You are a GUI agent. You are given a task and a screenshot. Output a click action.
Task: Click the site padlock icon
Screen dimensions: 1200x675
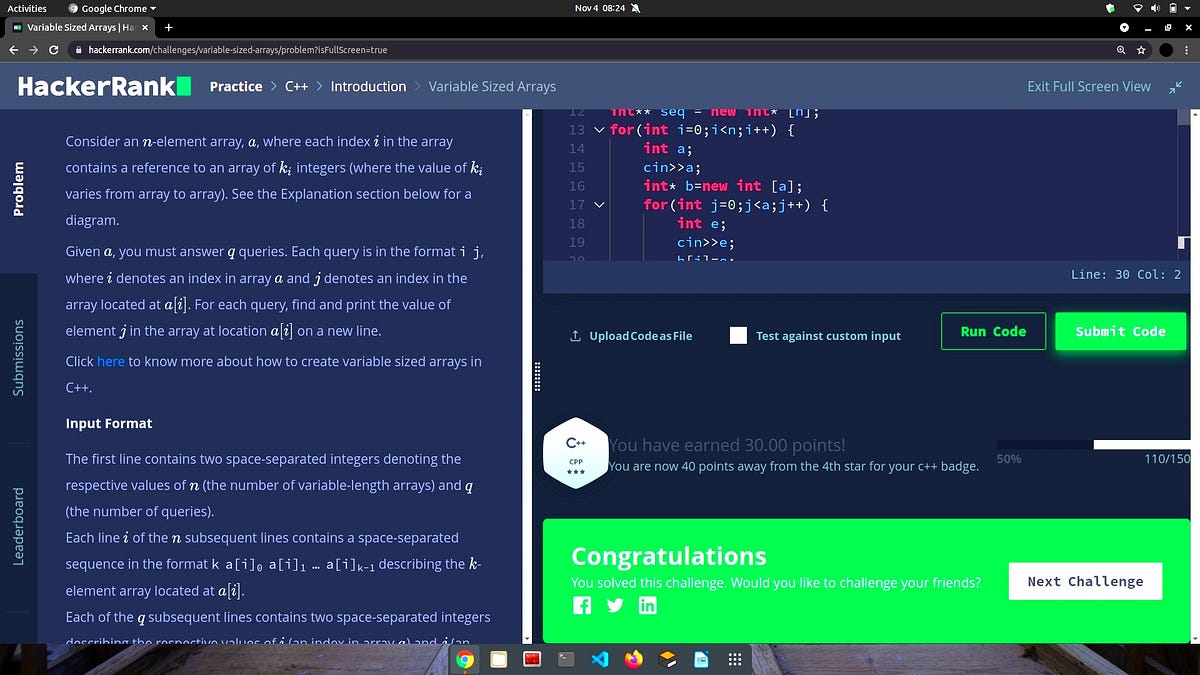click(x=79, y=49)
